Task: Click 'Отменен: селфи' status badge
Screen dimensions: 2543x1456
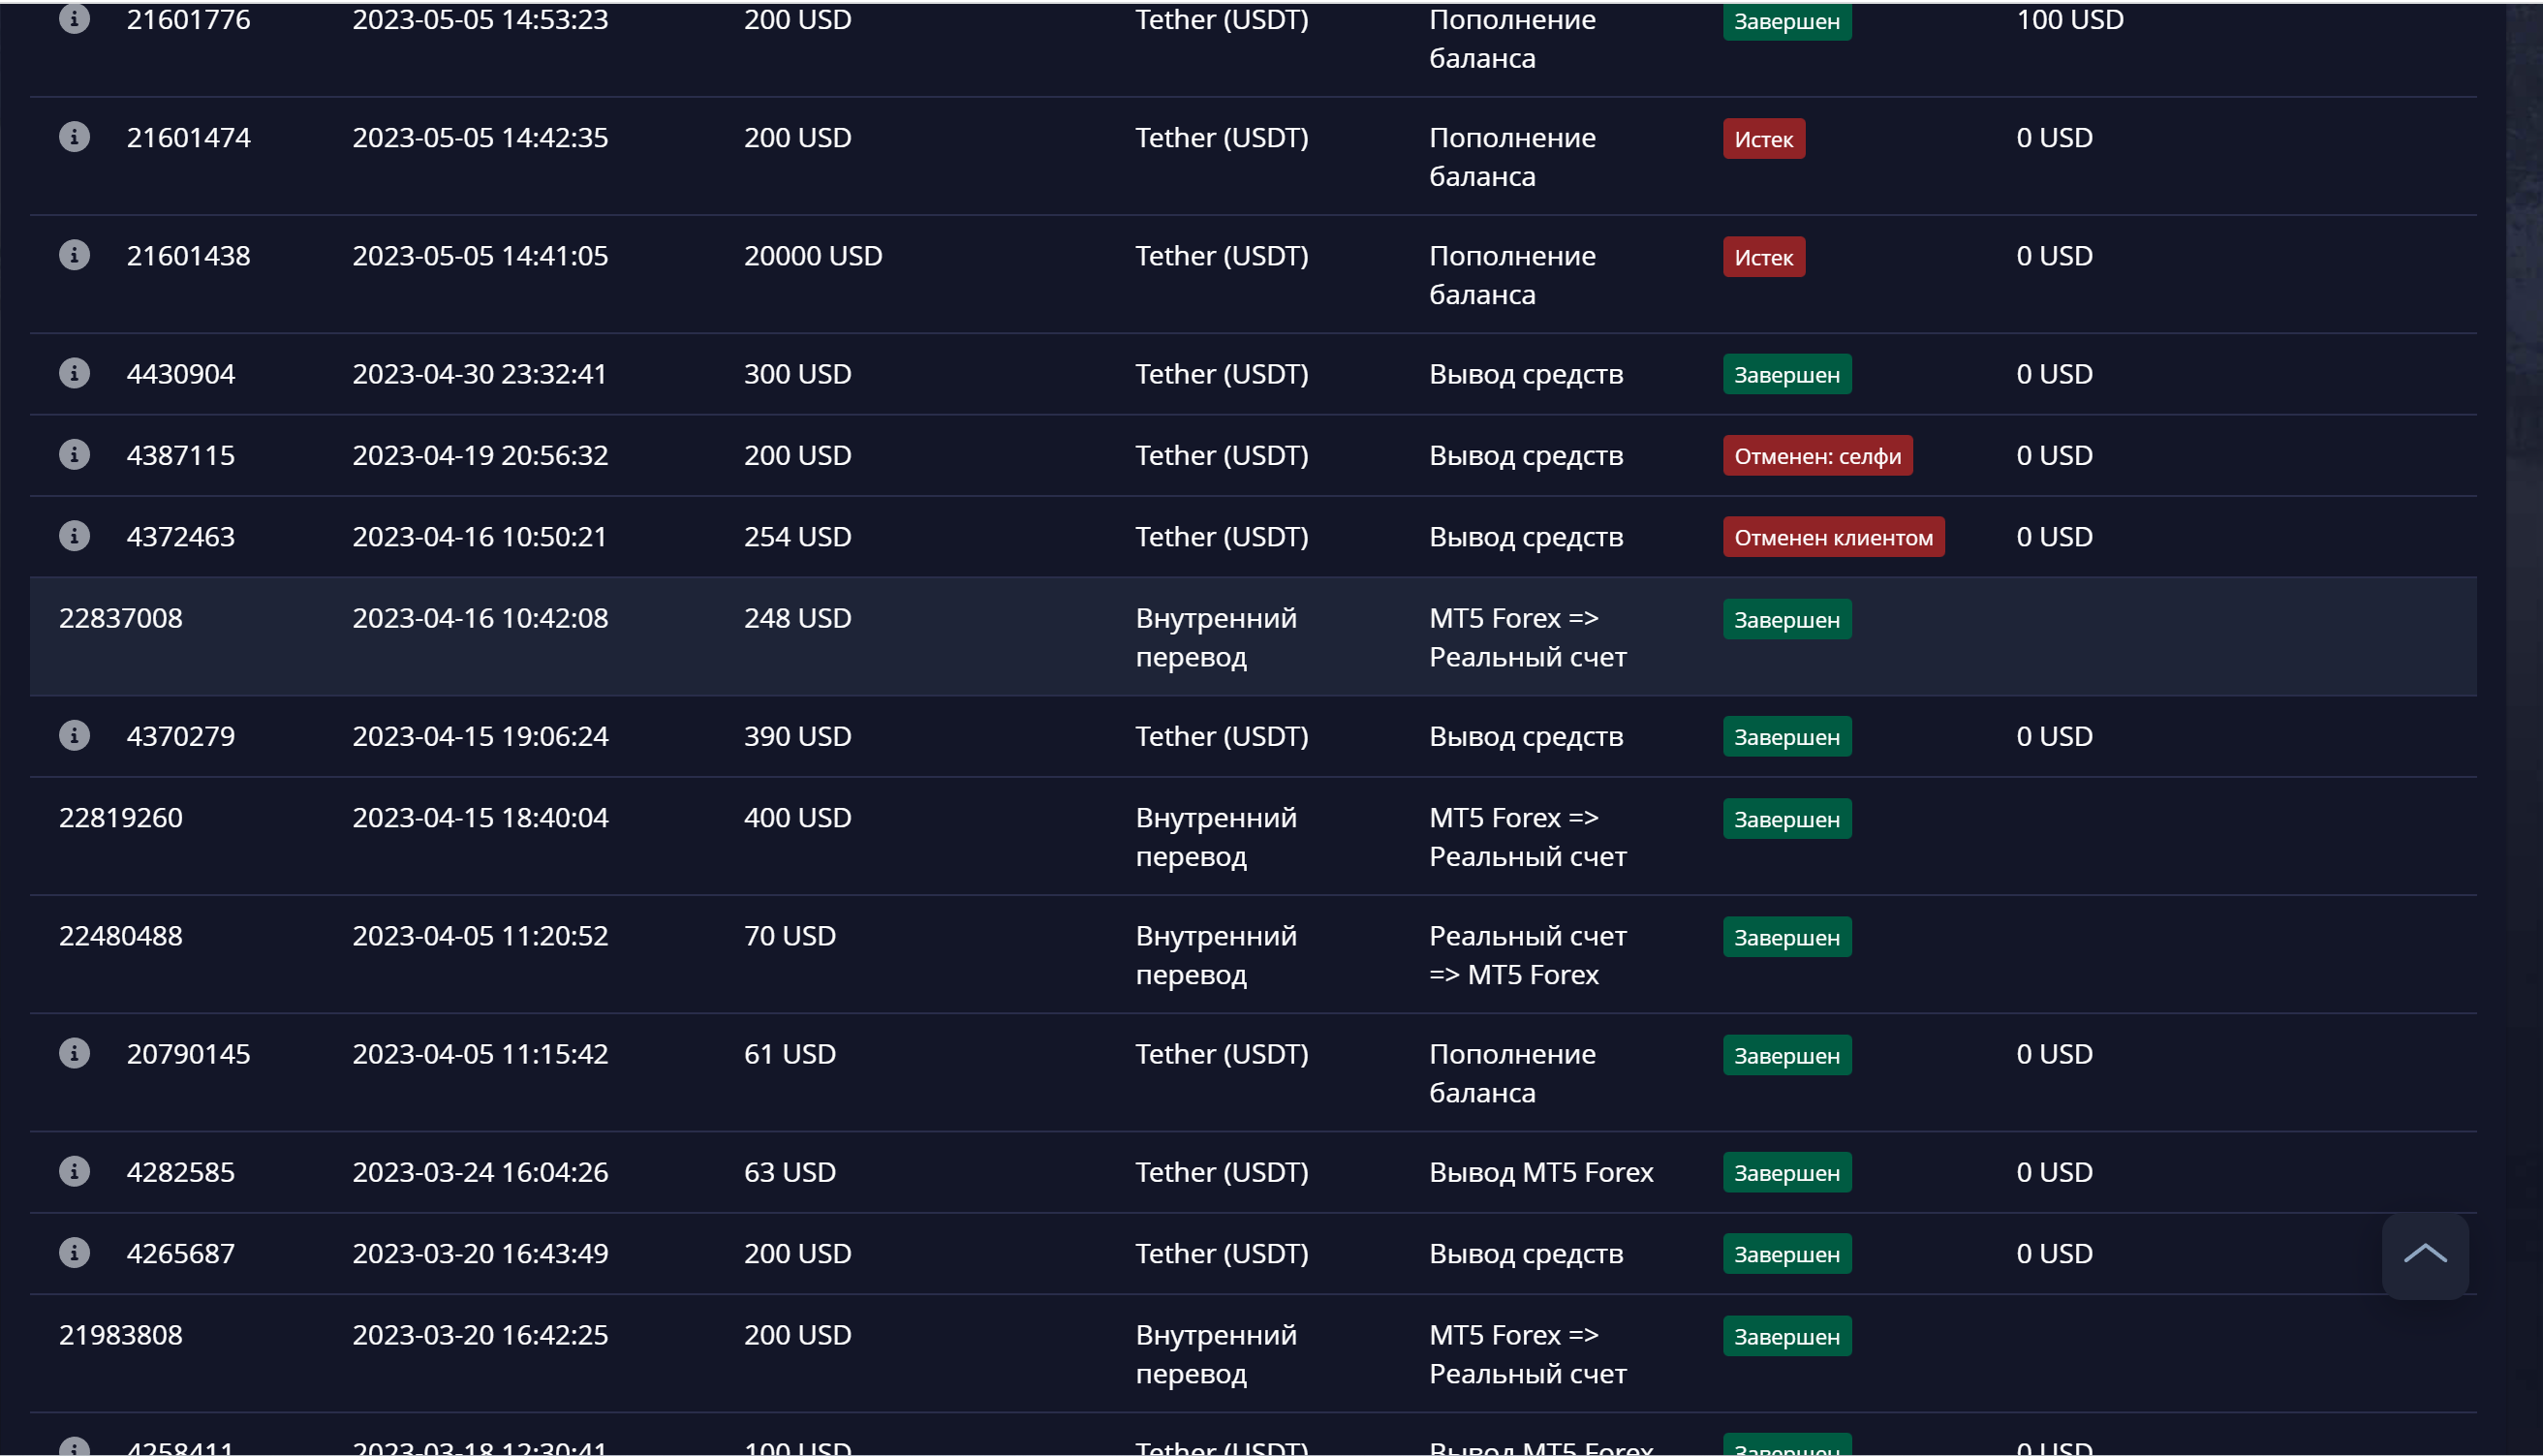Action: tap(1817, 455)
